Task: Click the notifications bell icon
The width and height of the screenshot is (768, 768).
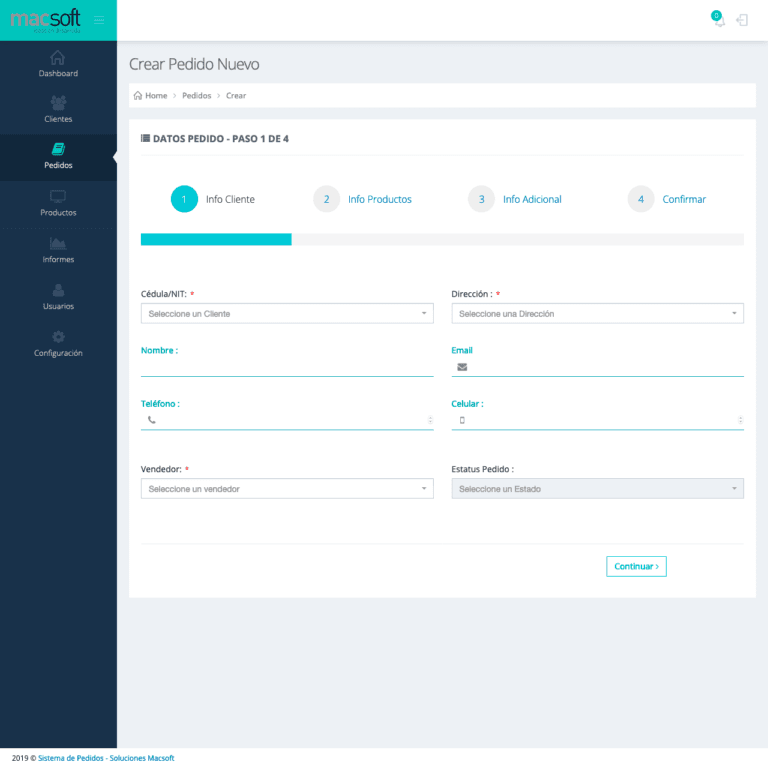Action: point(718,20)
